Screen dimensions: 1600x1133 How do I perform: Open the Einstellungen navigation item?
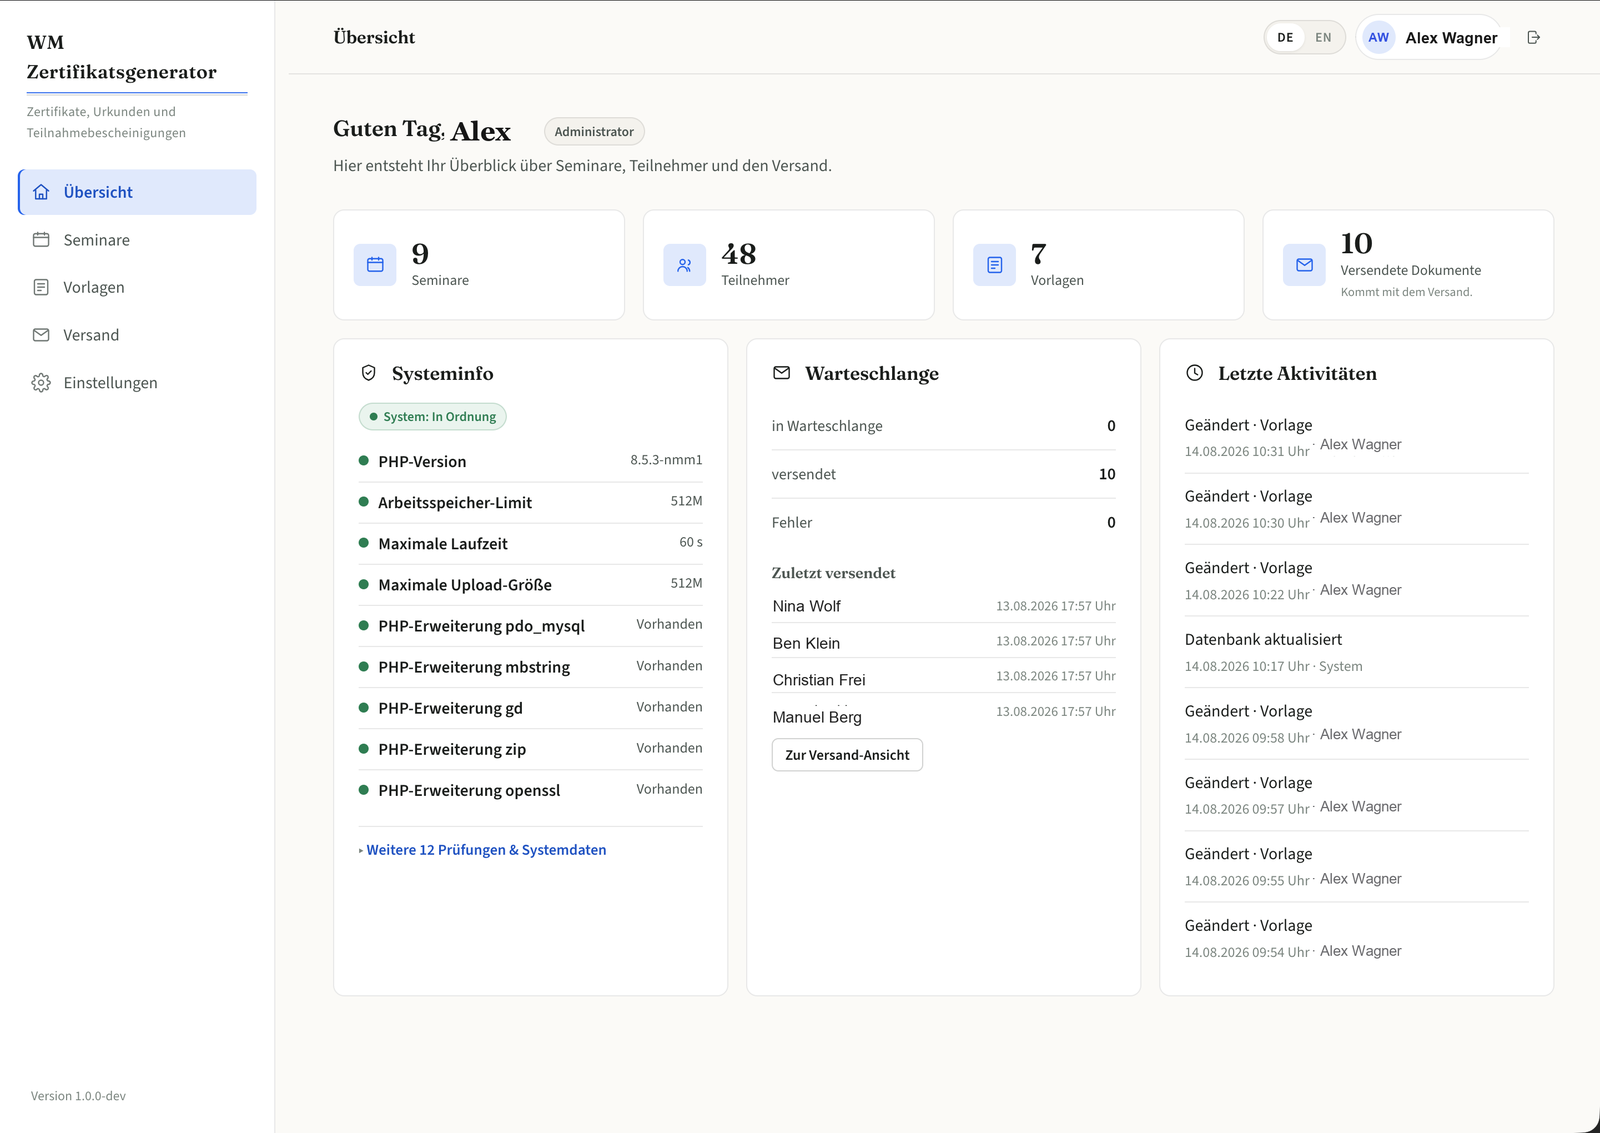pyautogui.click(x=137, y=383)
